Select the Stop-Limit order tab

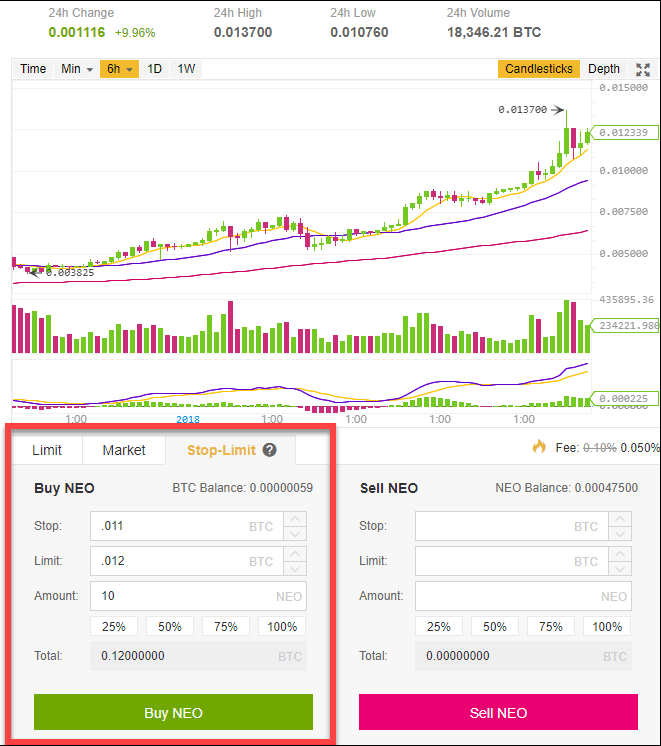230,450
